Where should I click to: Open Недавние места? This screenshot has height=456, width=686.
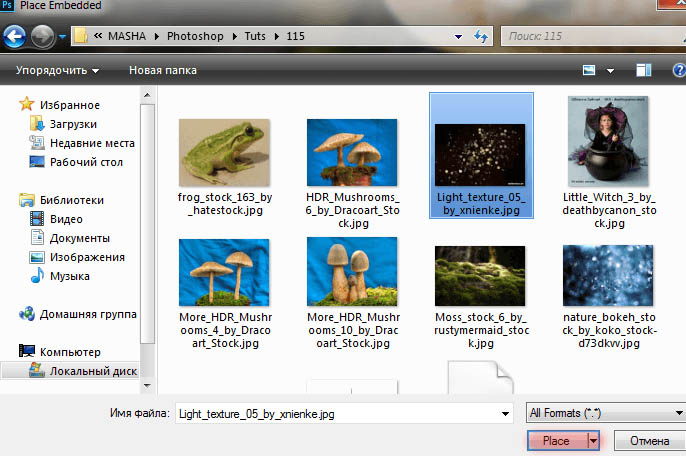pyautogui.click(x=92, y=143)
